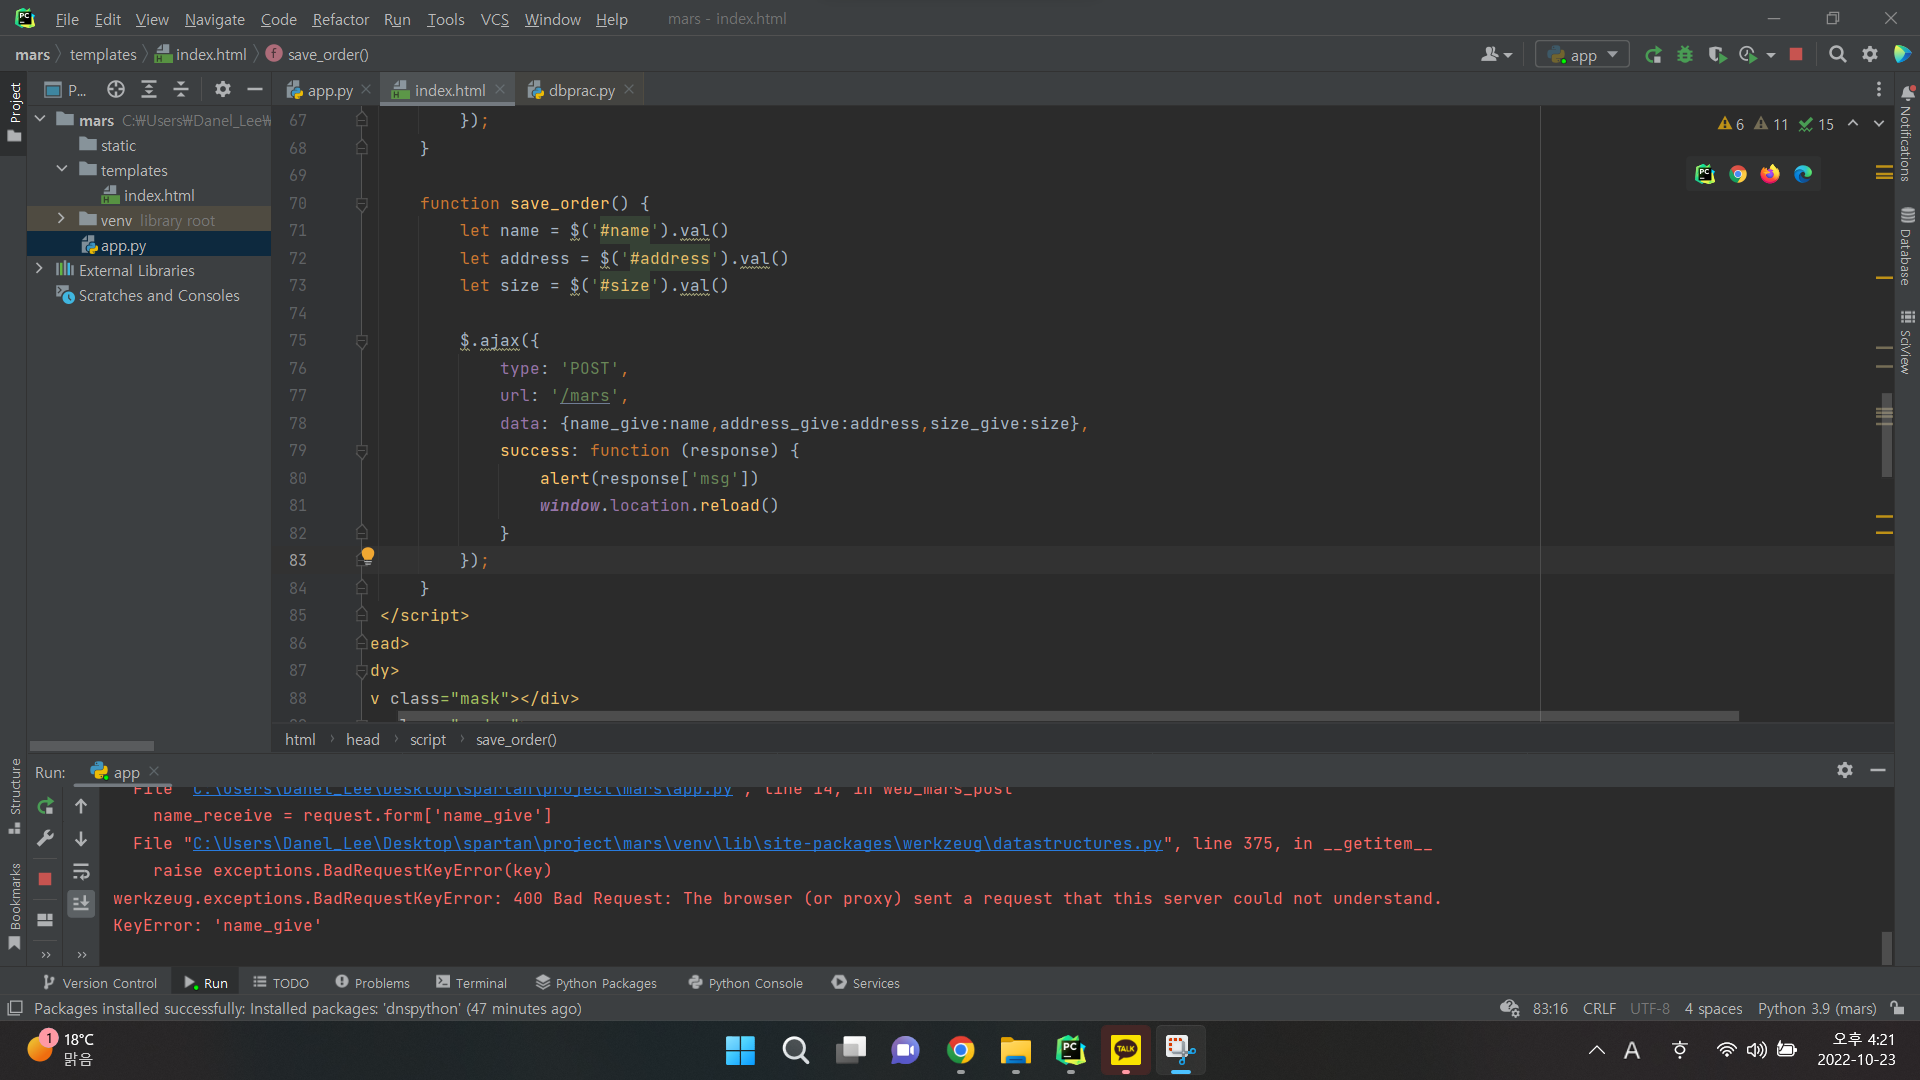Open File Explorer from the taskbar

coord(1015,1050)
